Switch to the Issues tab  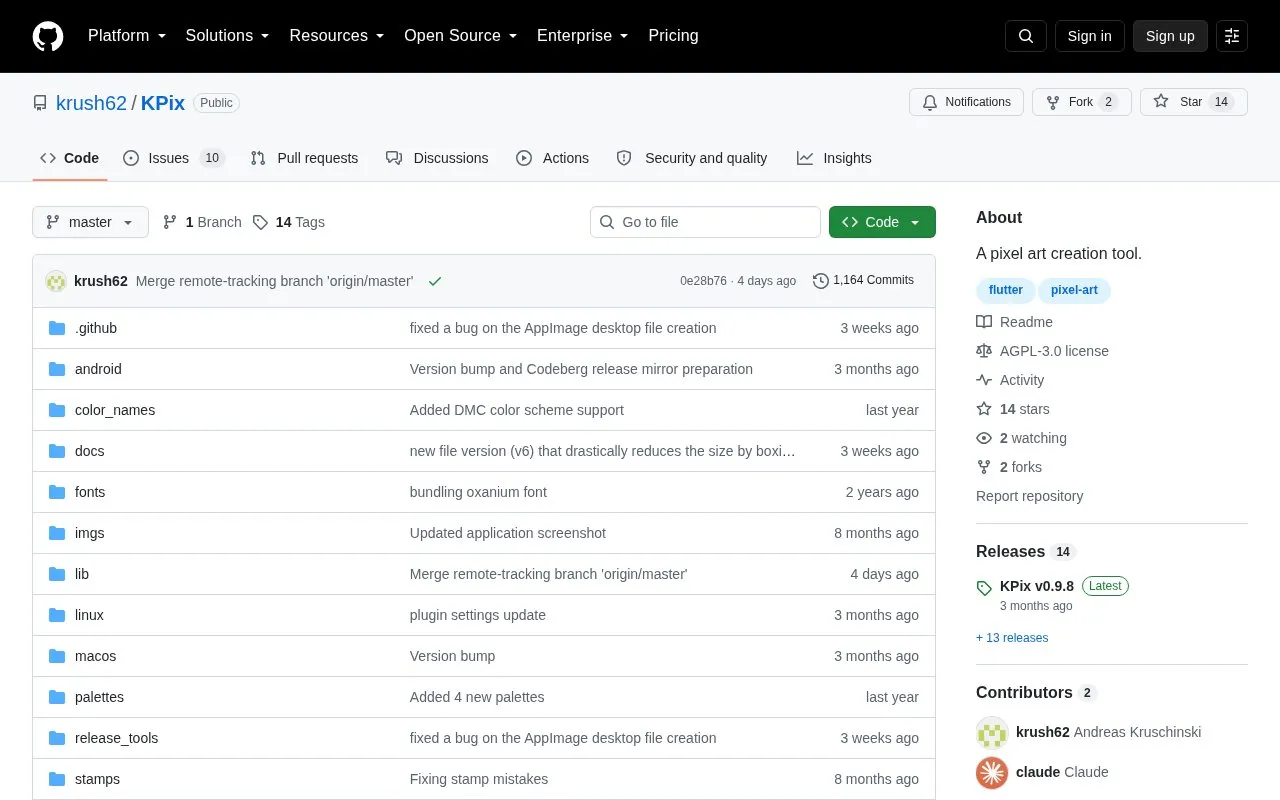174,158
